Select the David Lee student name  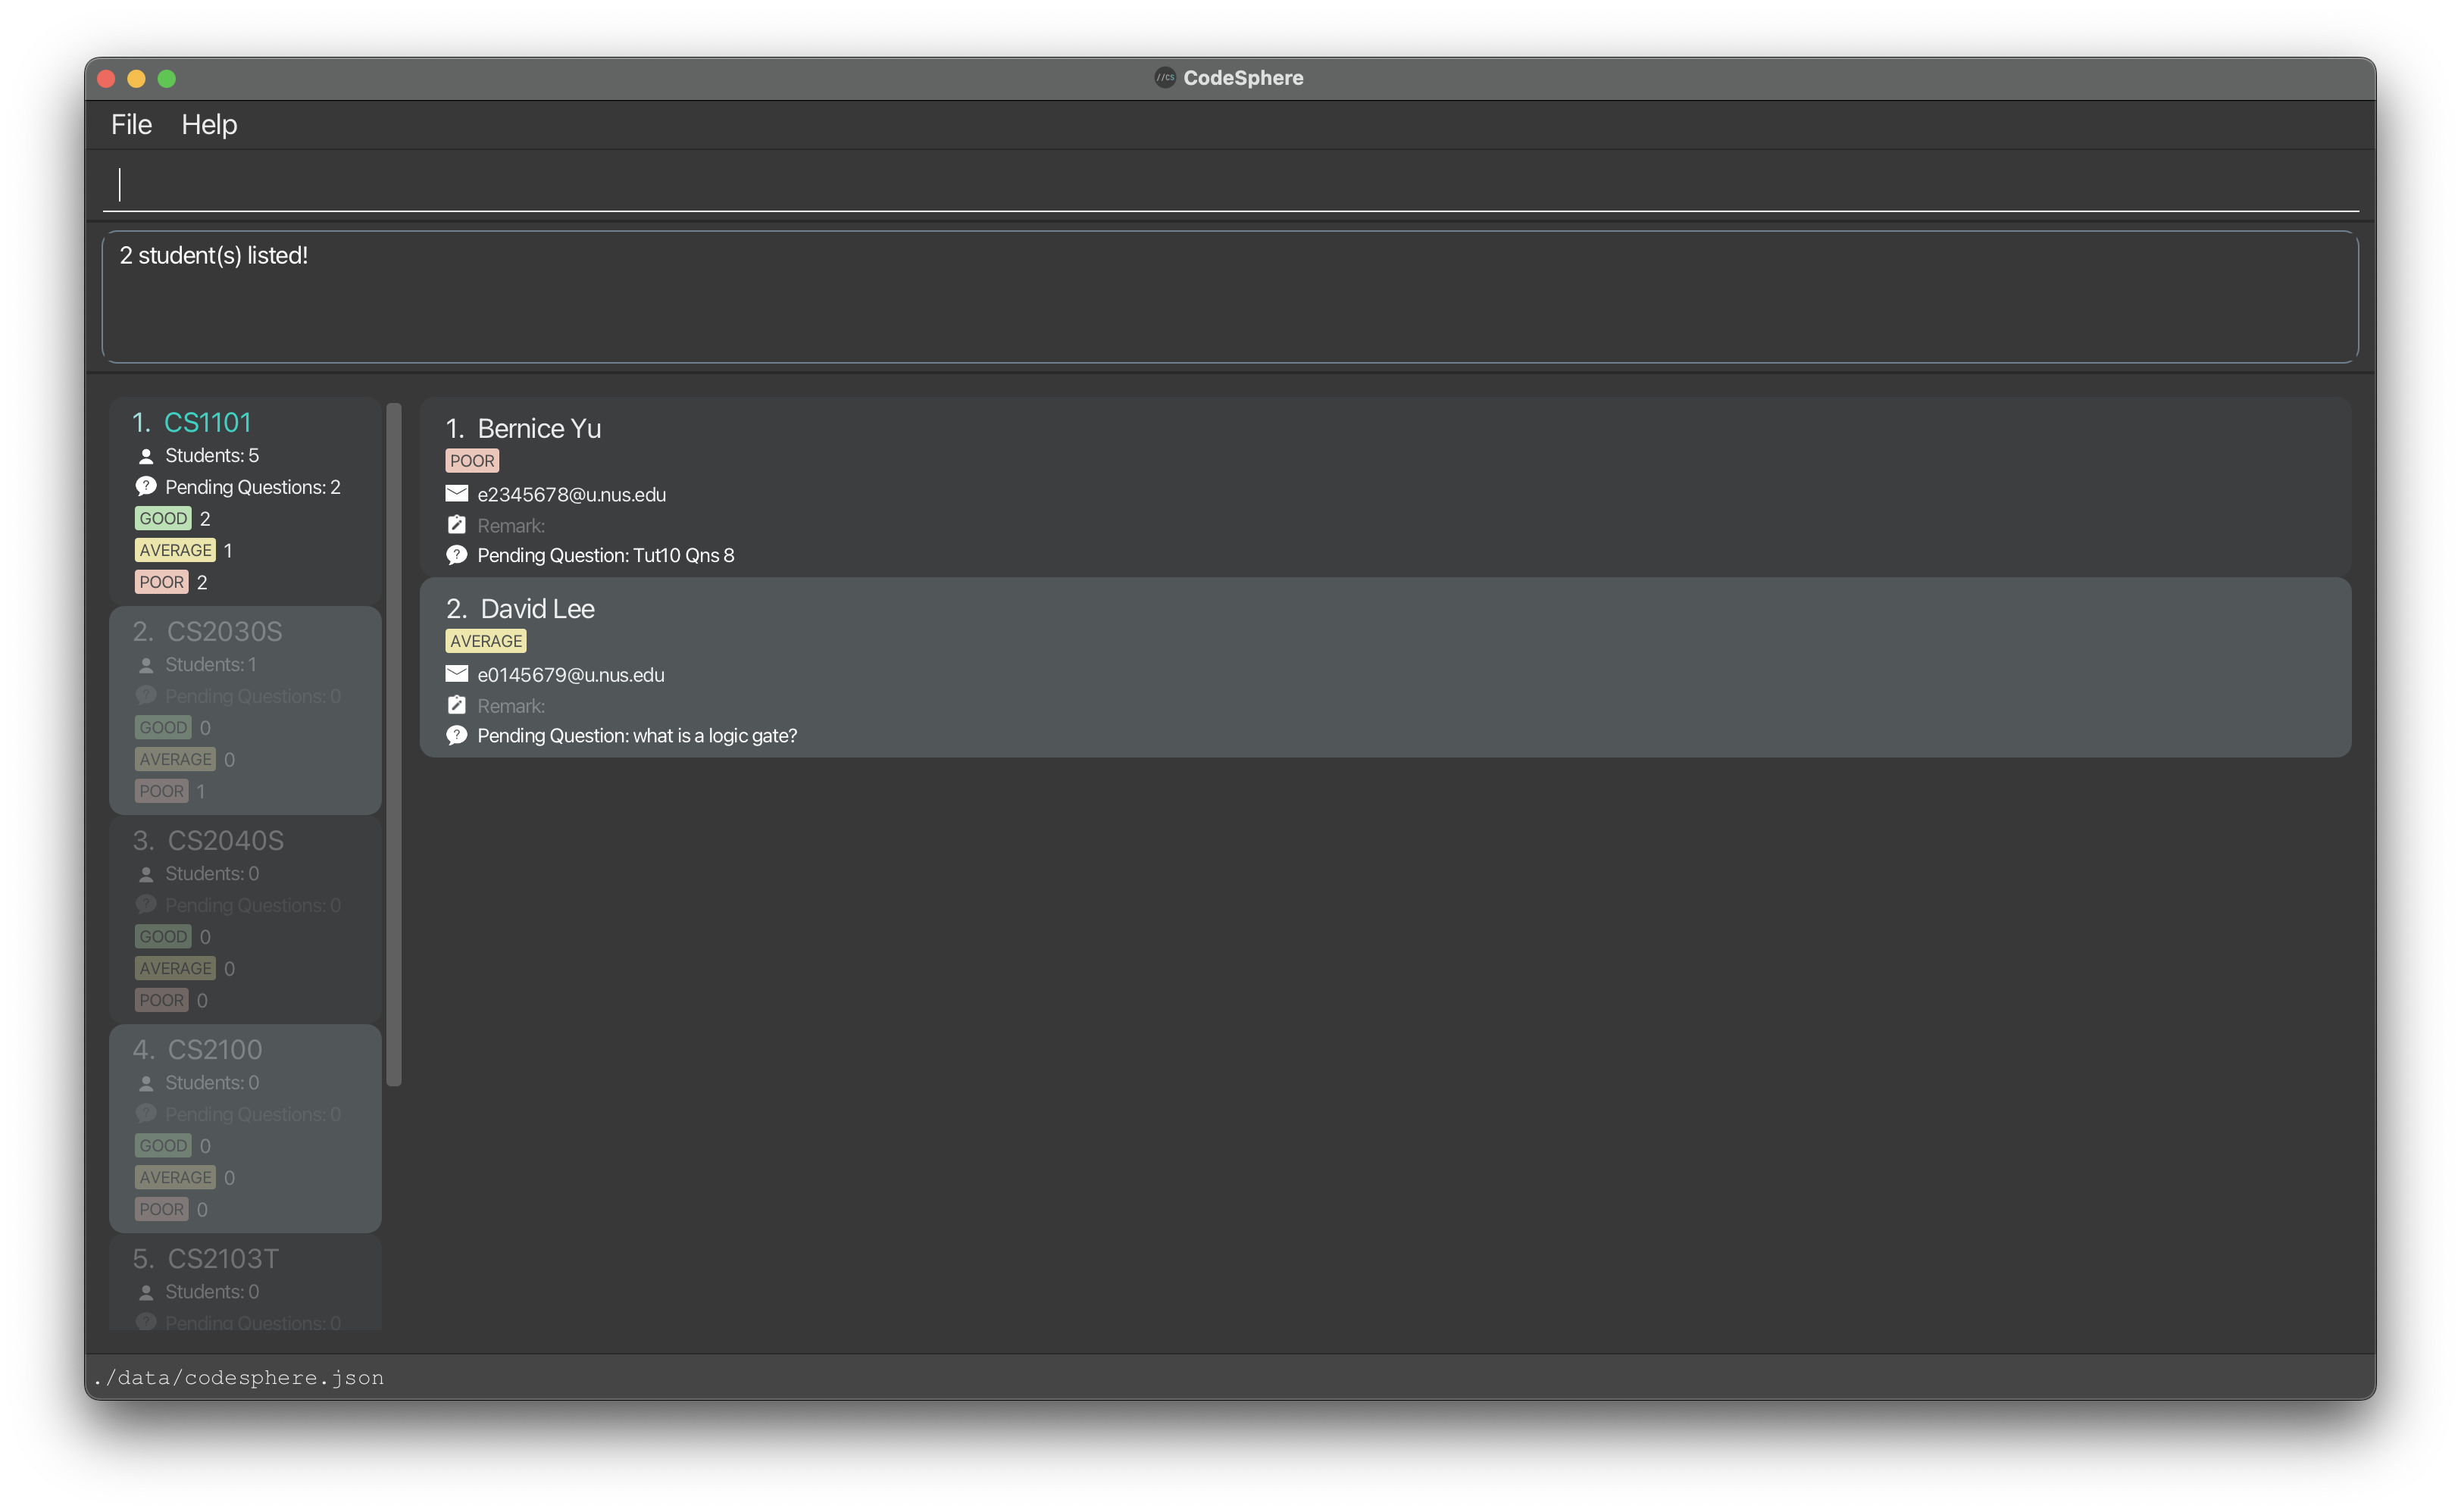[538, 608]
